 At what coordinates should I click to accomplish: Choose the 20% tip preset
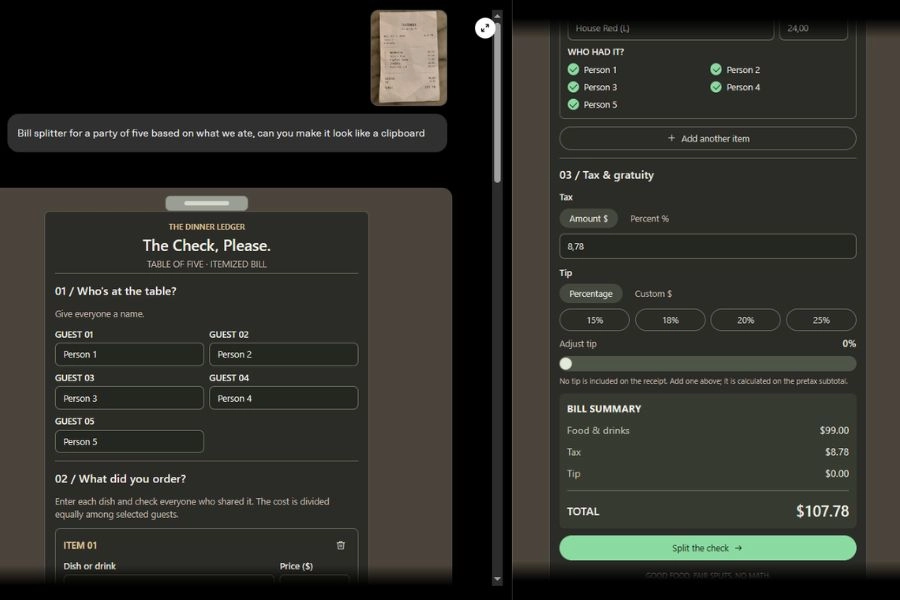pyautogui.click(x=746, y=320)
